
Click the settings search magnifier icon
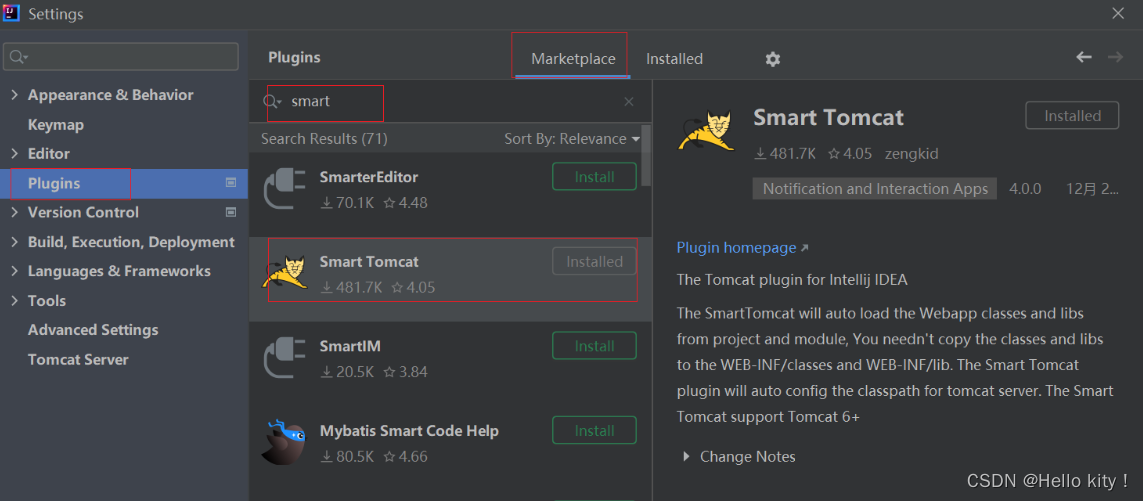click(19, 57)
